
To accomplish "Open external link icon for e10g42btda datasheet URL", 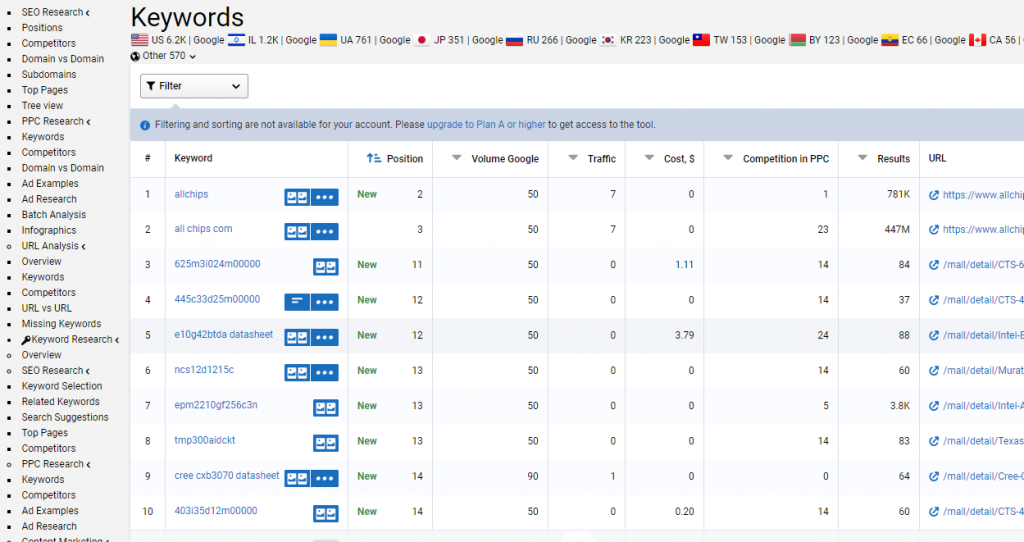I will pyautogui.click(x=934, y=335).
